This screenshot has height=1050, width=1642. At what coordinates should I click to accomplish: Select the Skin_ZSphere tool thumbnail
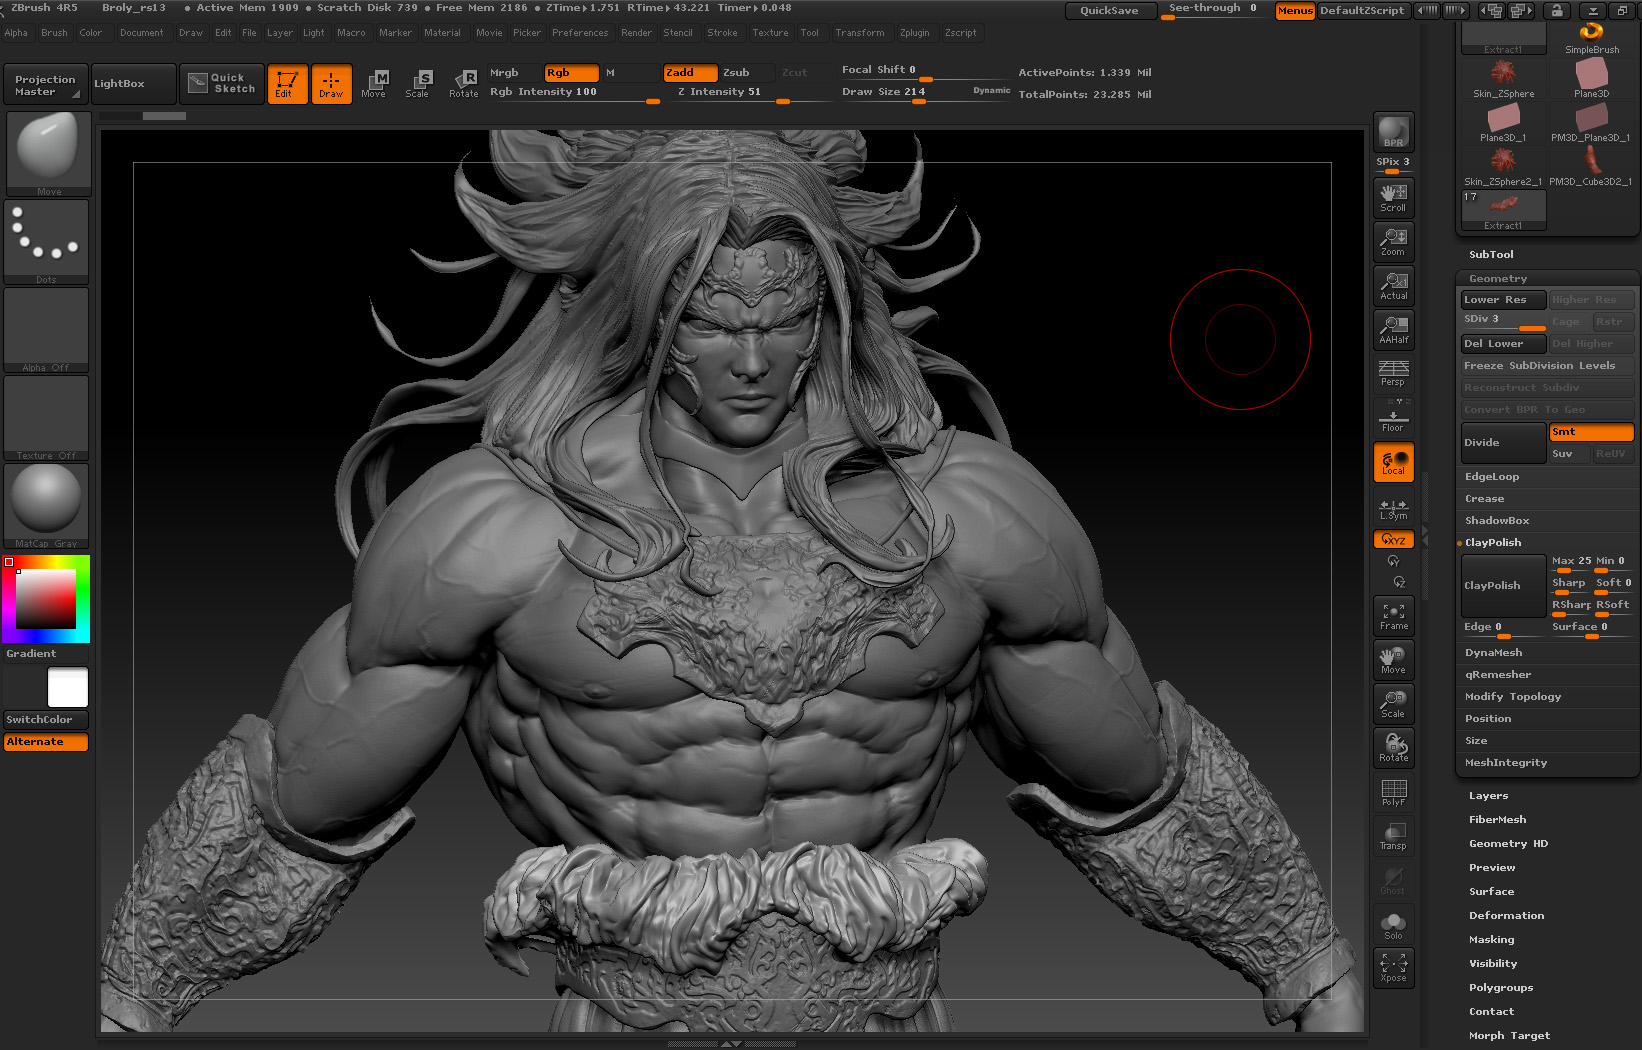pyautogui.click(x=1503, y=79)
